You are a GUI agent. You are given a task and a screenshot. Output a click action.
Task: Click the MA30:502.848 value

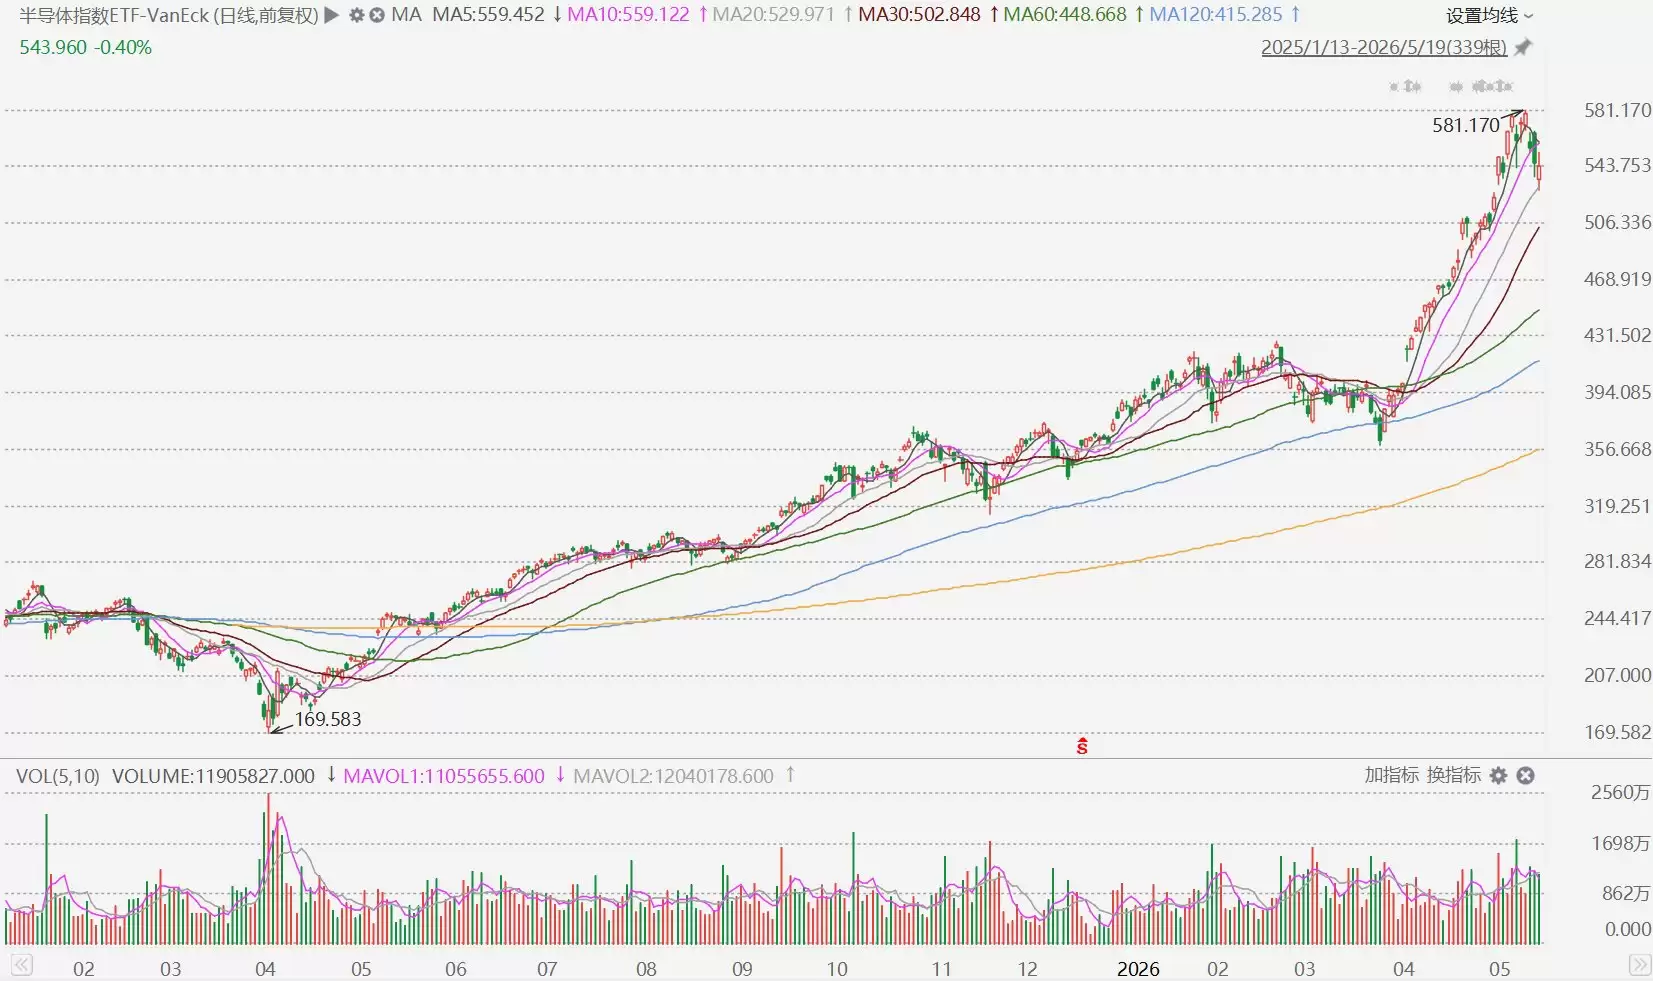(x=919, y=15)
